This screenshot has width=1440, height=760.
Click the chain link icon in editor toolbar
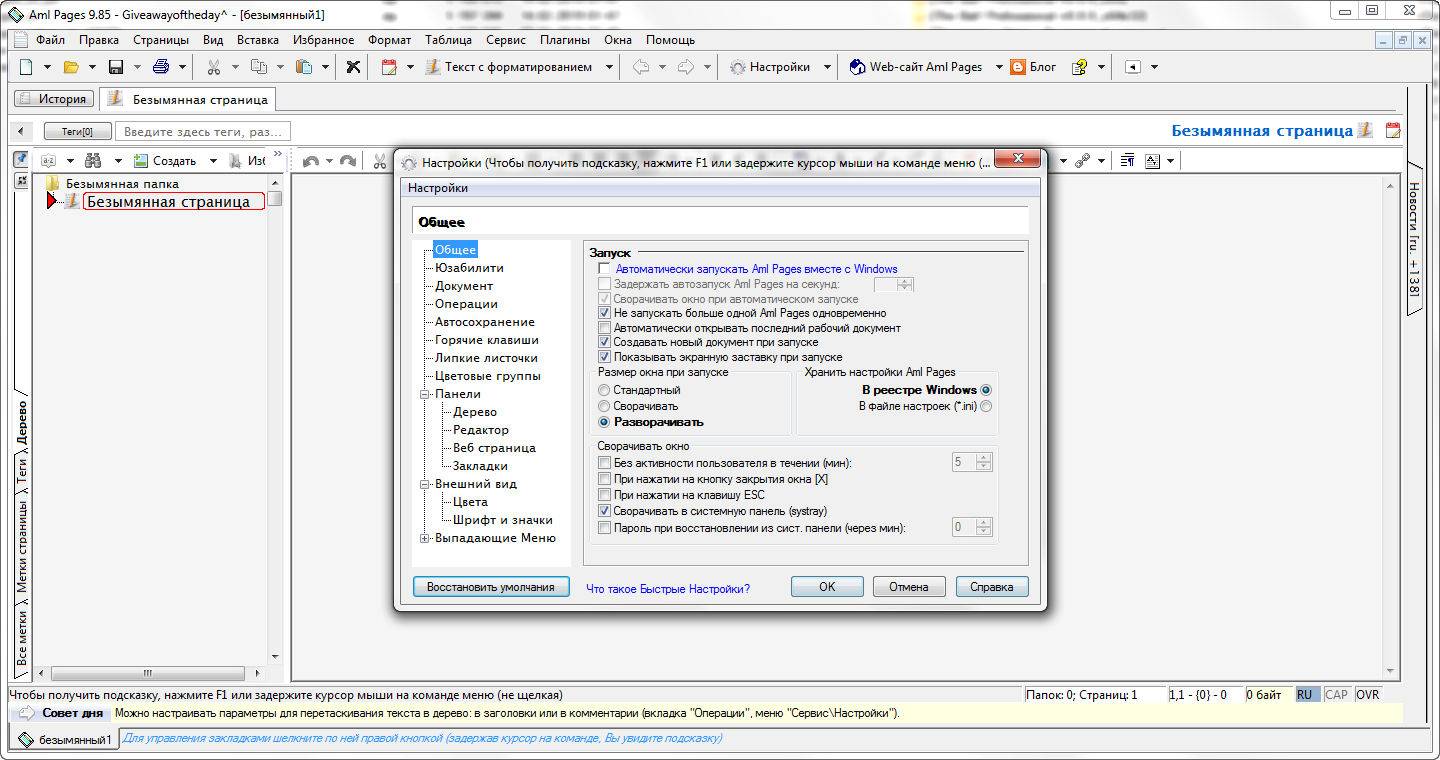1082,160
